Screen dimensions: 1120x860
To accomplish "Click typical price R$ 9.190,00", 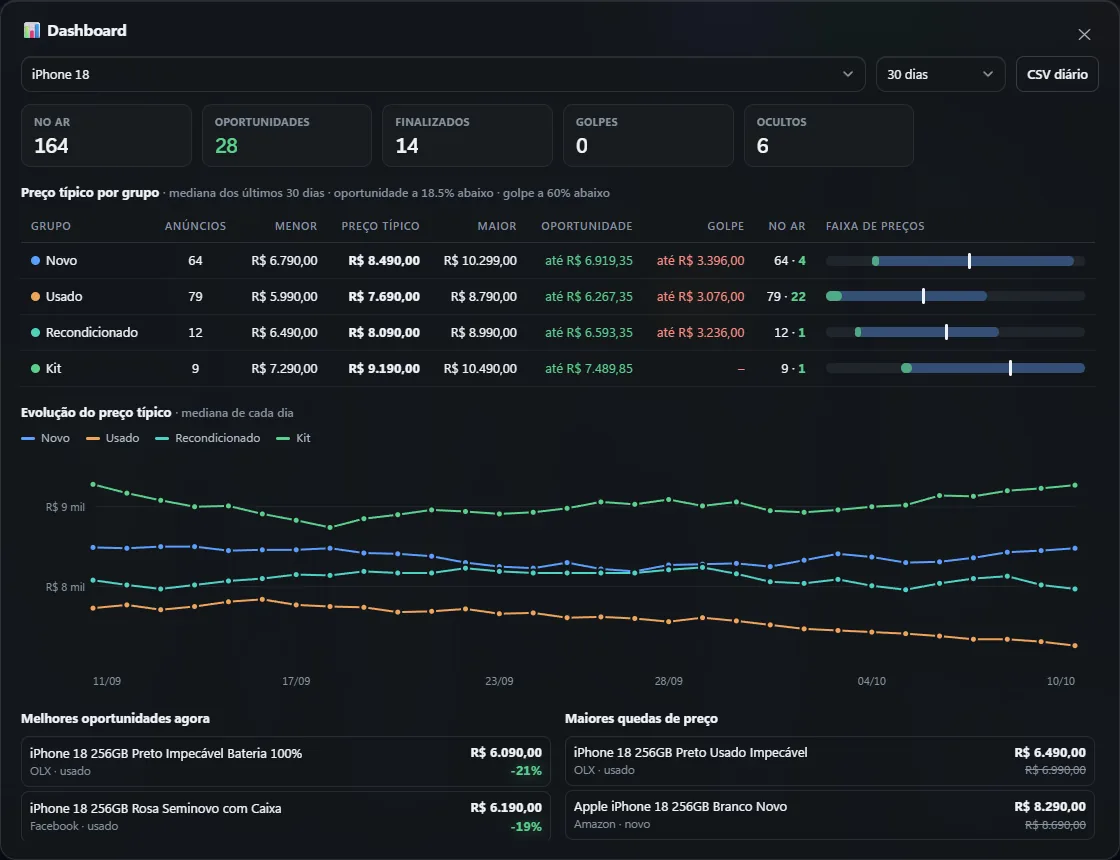I will 384,369.
